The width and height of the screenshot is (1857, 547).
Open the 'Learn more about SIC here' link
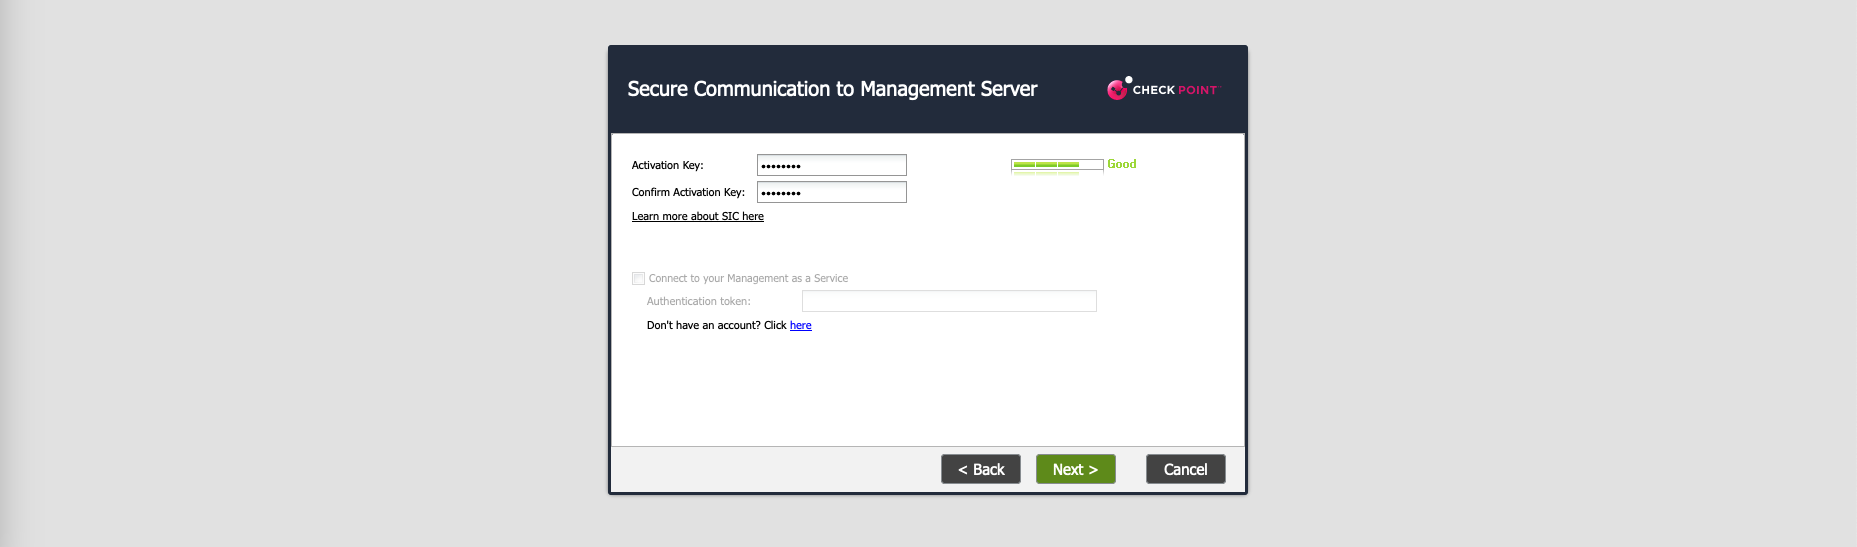coord(697,216)
